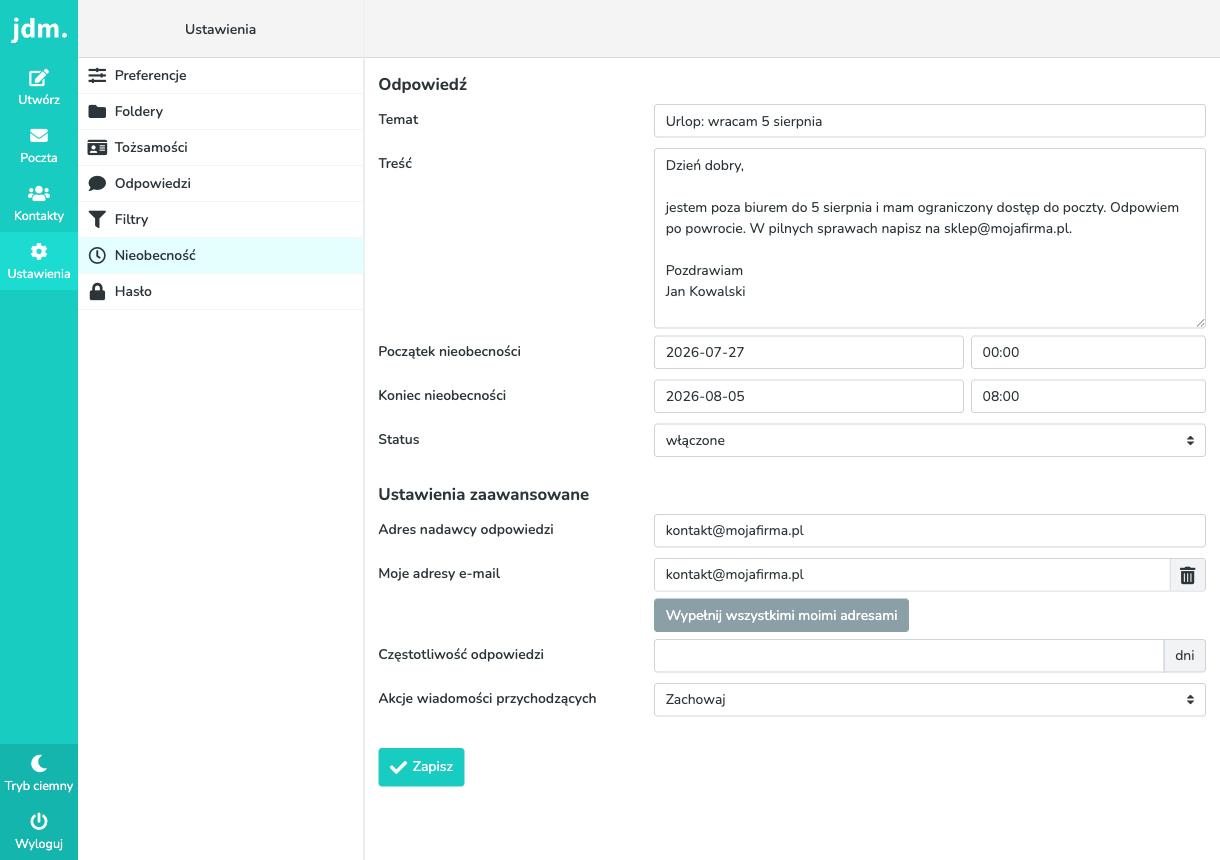Click the Odpowiedzi speech bubble icon

click(x=97, y=184)
